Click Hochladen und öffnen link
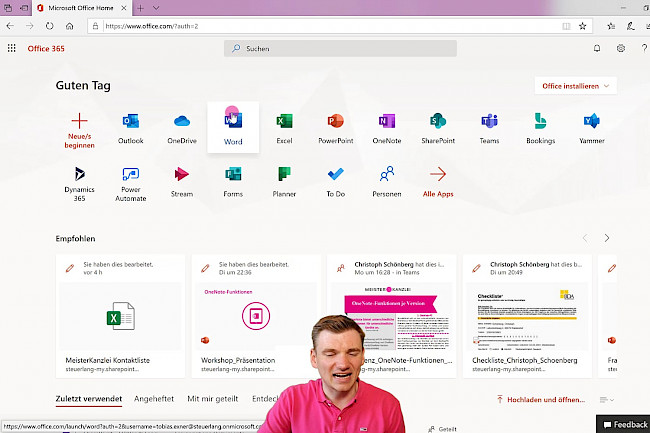The width and height of the screenshot is (650, 433). pyautogui.click(x=541, y=400)
